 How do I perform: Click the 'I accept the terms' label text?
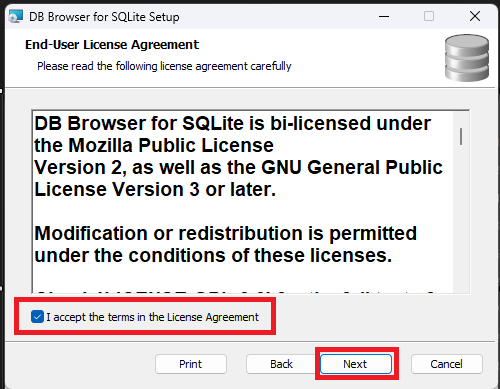click(152, 317)
